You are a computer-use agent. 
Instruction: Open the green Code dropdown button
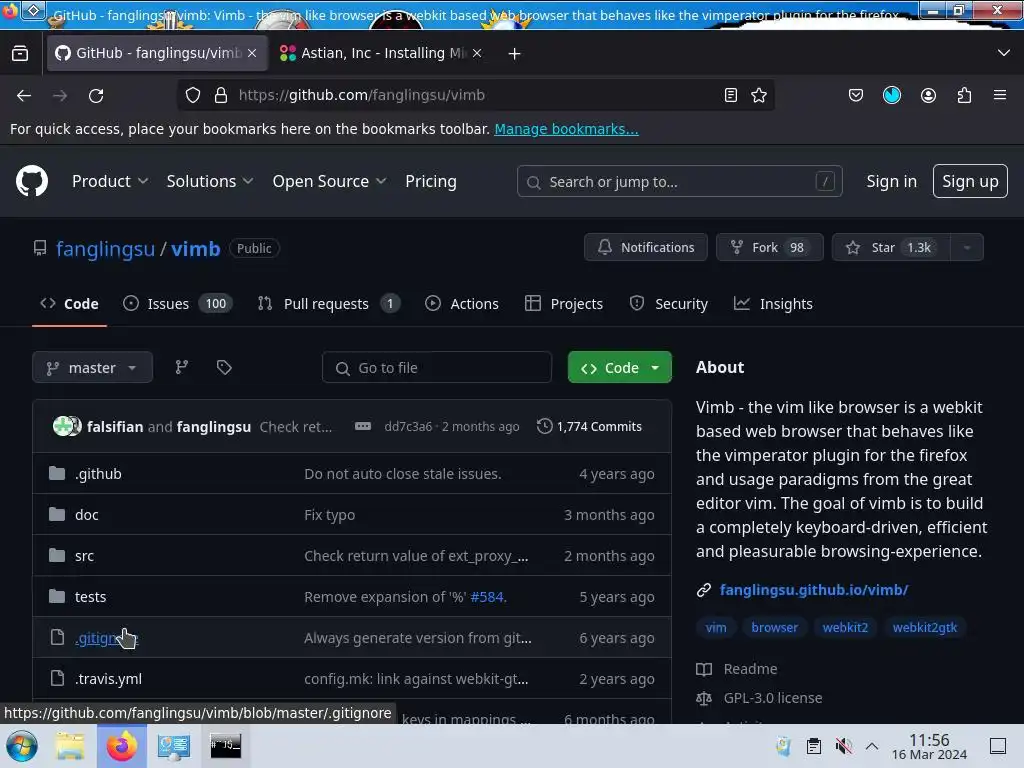pyautogui.click(x=620, y=368)
